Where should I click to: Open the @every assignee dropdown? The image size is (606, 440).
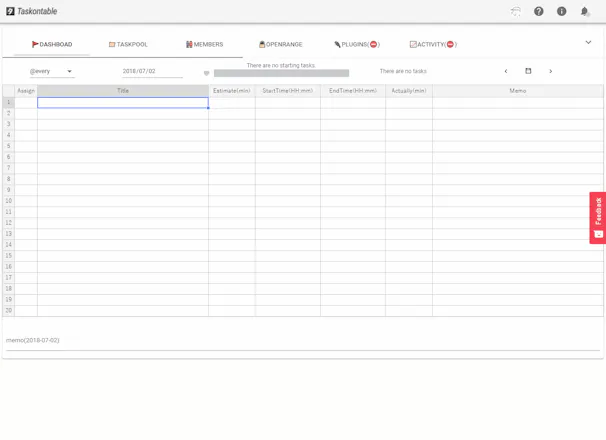coord(51,71)
